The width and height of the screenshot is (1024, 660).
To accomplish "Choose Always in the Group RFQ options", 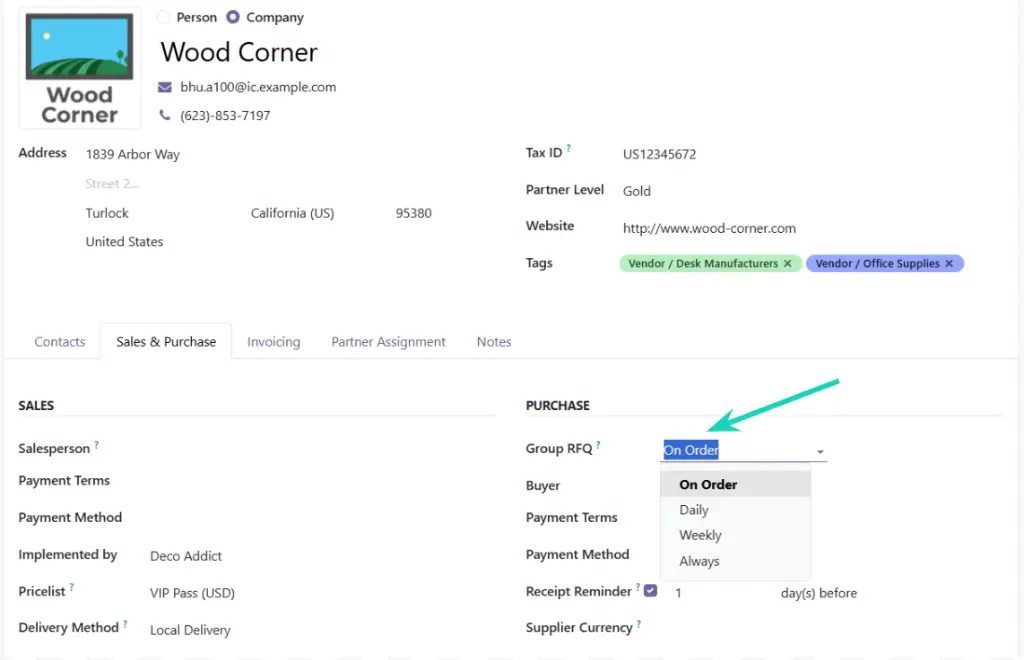I will (700, 561).
